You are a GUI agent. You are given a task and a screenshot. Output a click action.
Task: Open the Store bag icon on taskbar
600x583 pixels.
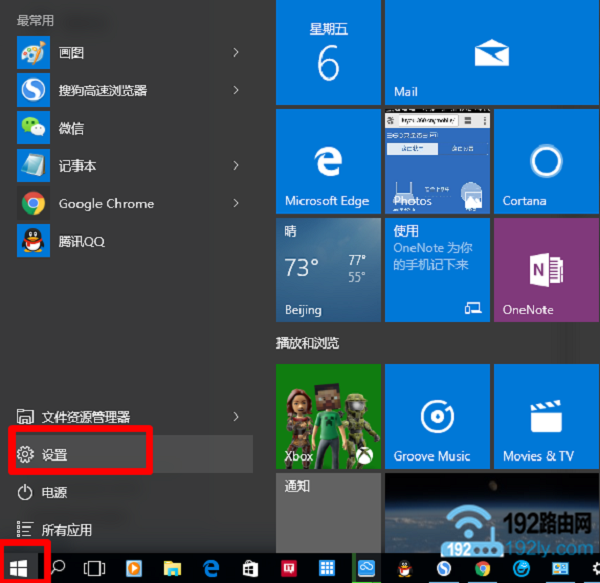[x=250, y=568]
